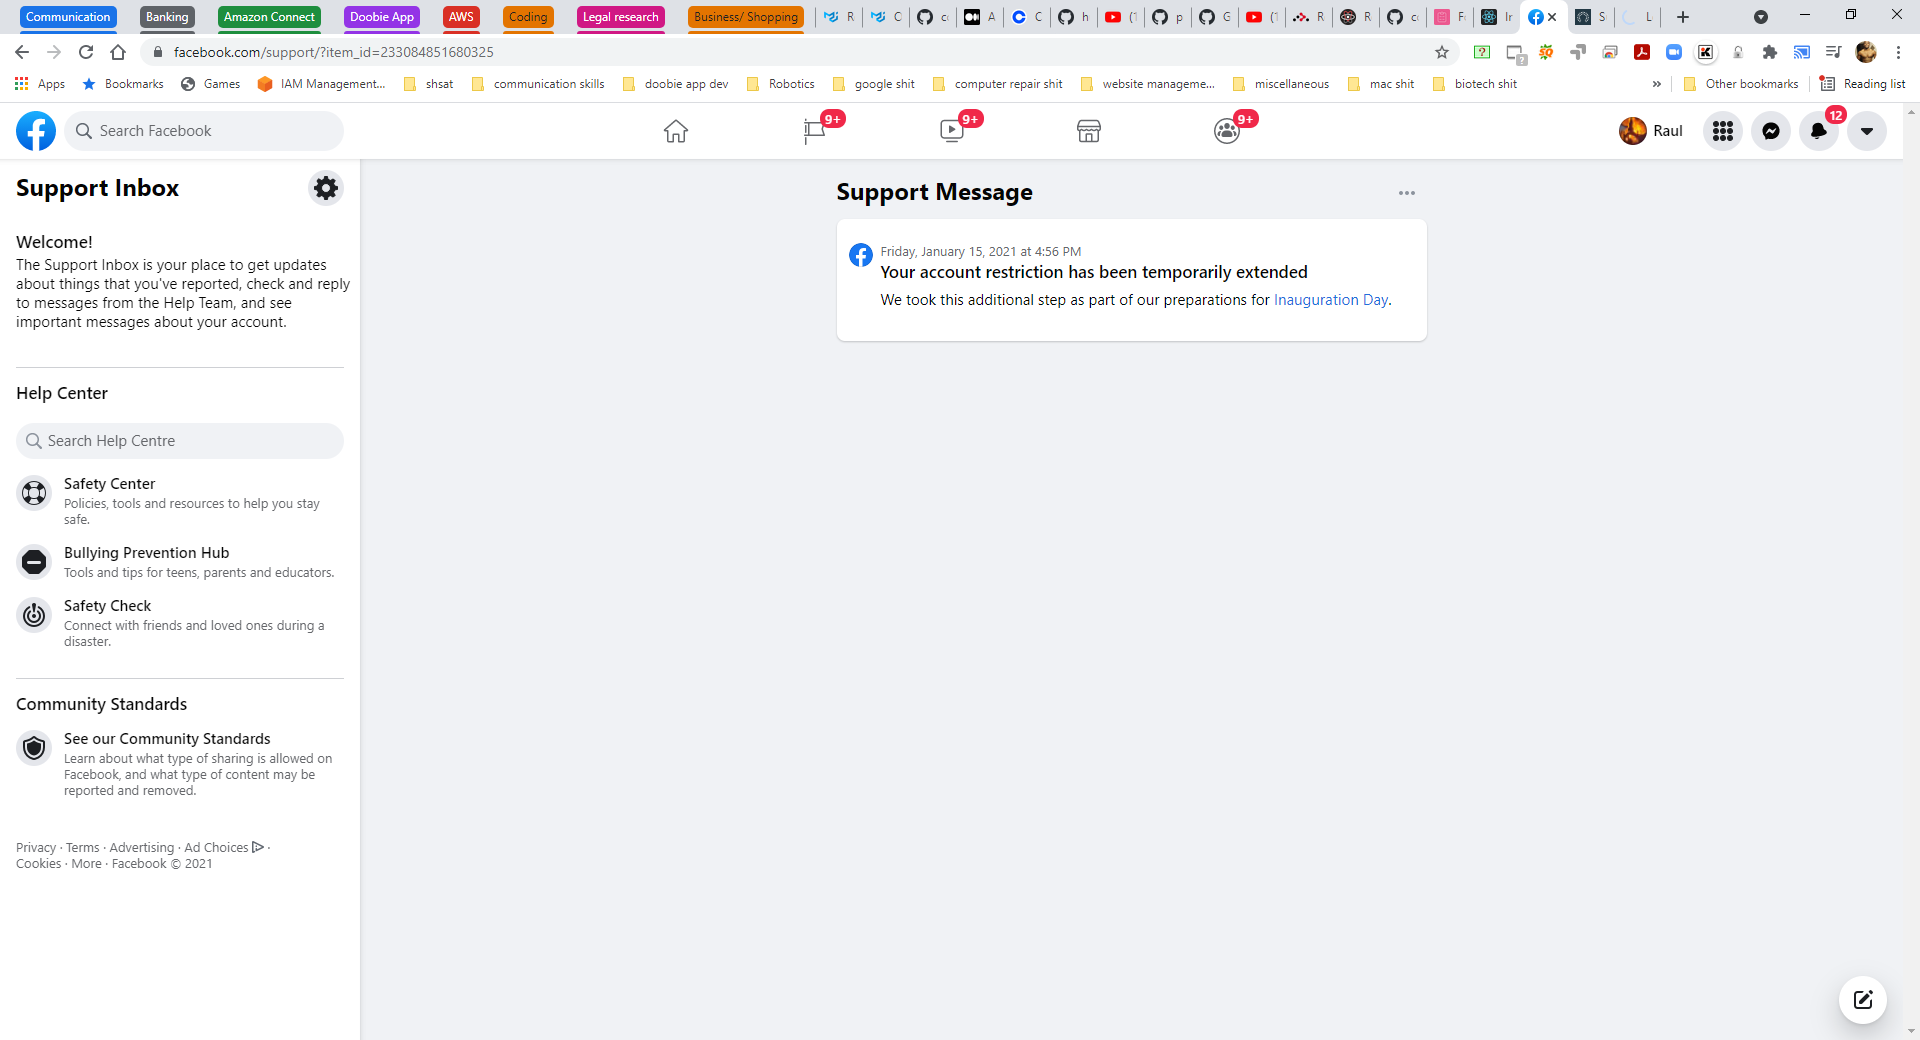Click the Safety Center lifebuoy icon

(x=34, y=493)
